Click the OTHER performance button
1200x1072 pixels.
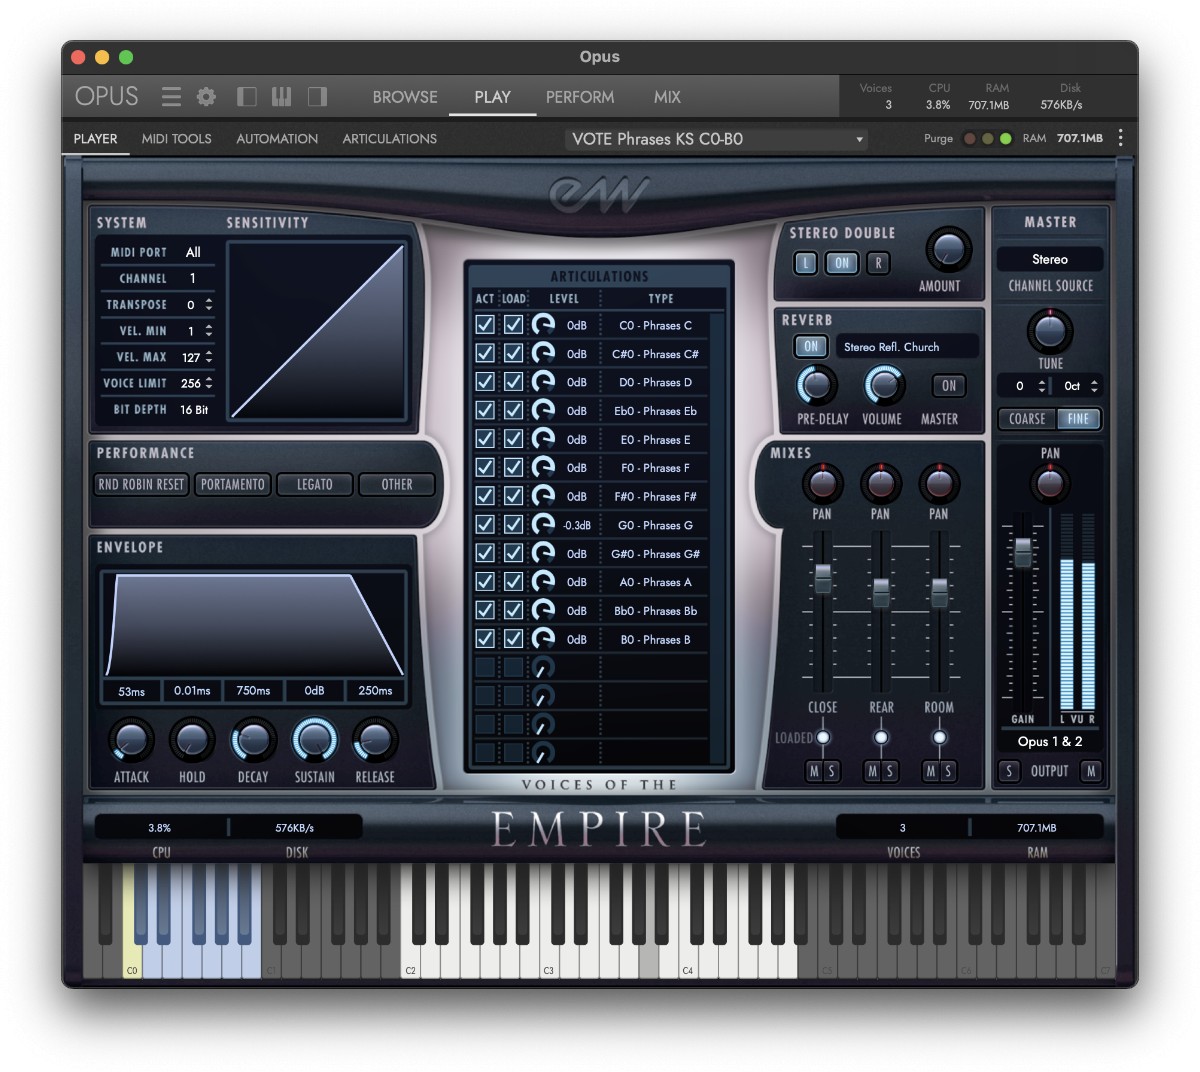397,484
